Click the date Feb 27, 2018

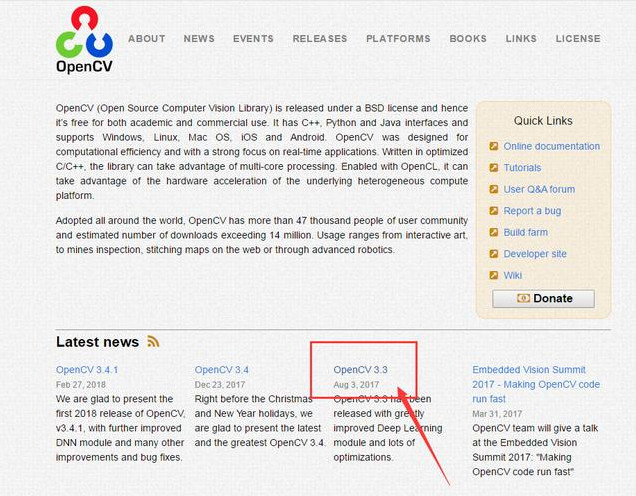(x=81, y=384)
